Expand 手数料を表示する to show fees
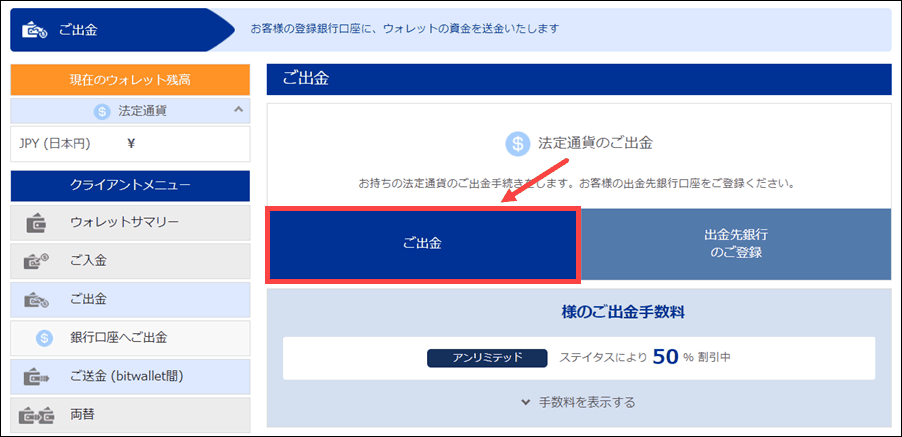 click(x=577, y=402)
